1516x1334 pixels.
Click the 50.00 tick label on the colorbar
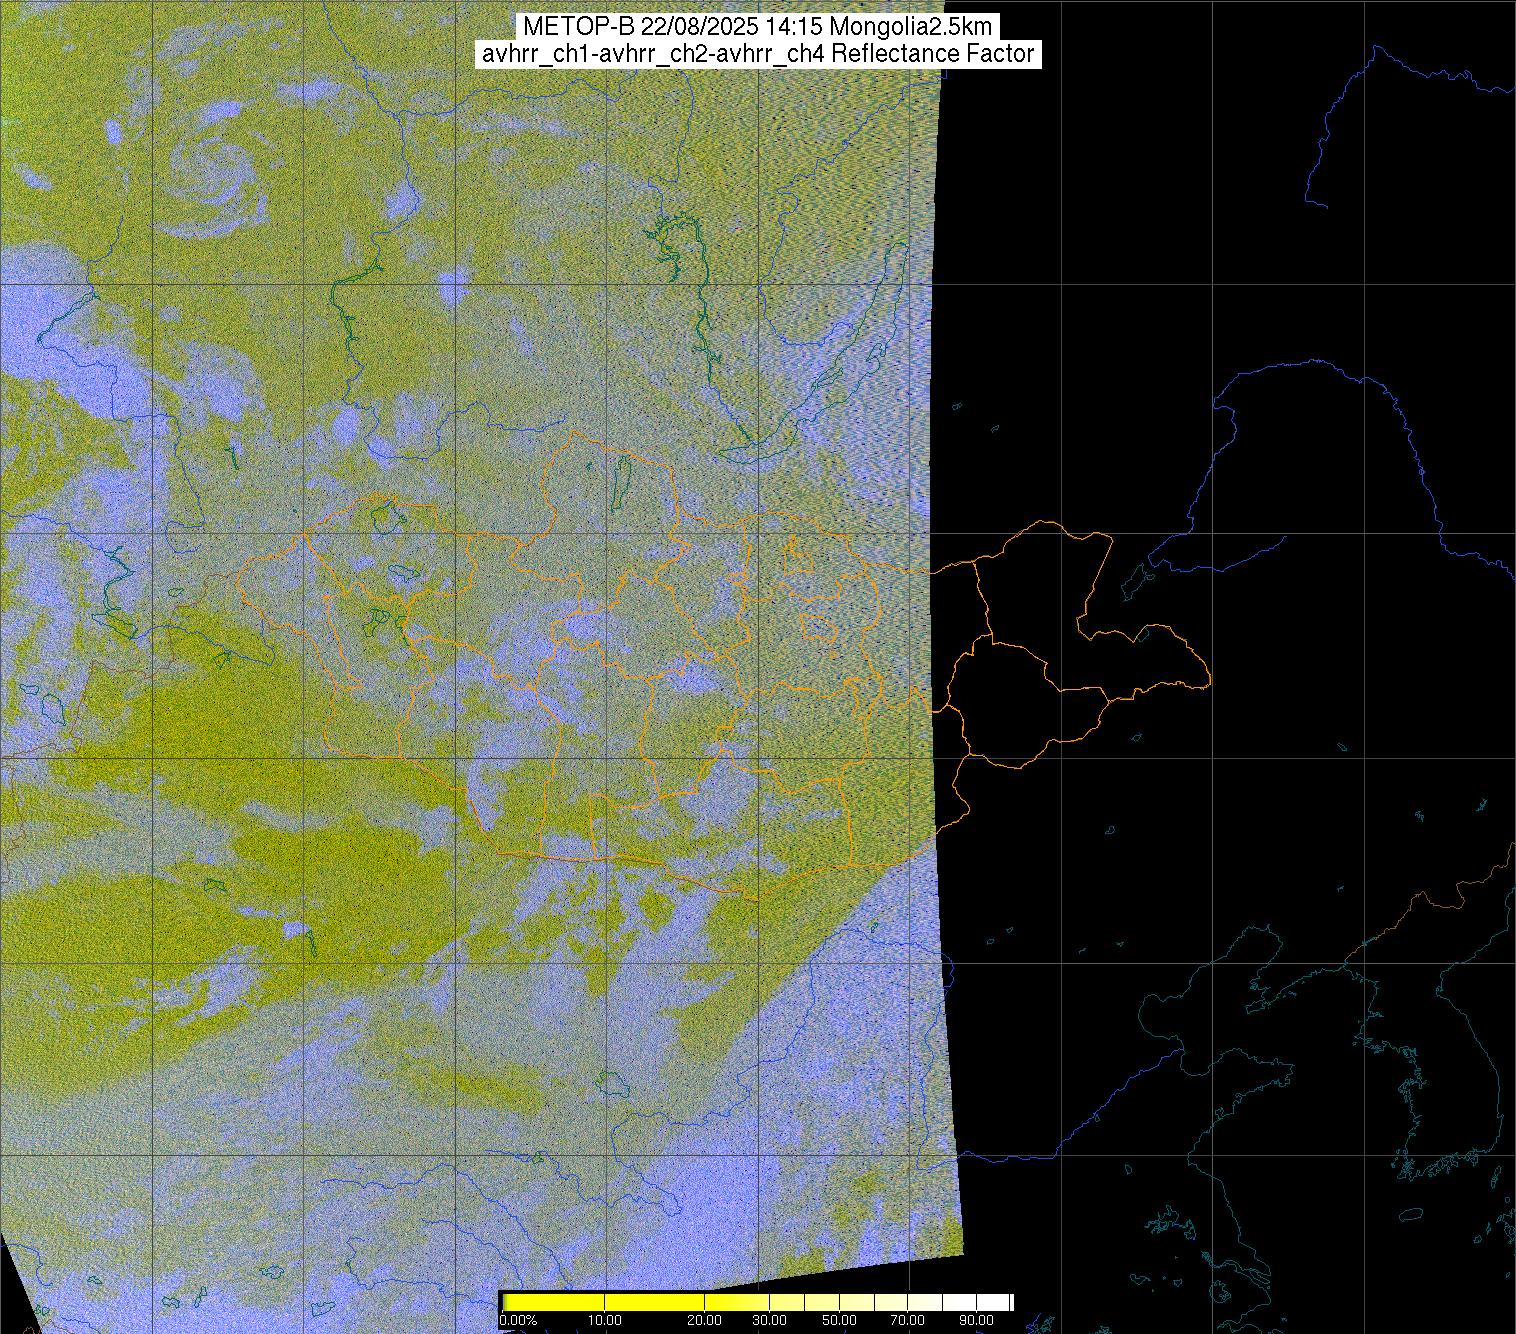[840, 1321]
